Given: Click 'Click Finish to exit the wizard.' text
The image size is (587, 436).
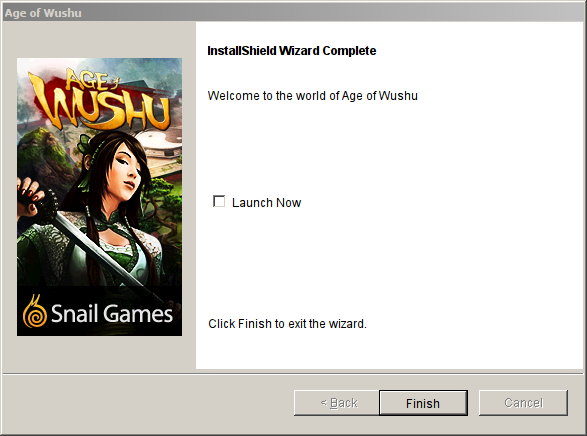Looking at the screenshot, I should 287,324.
